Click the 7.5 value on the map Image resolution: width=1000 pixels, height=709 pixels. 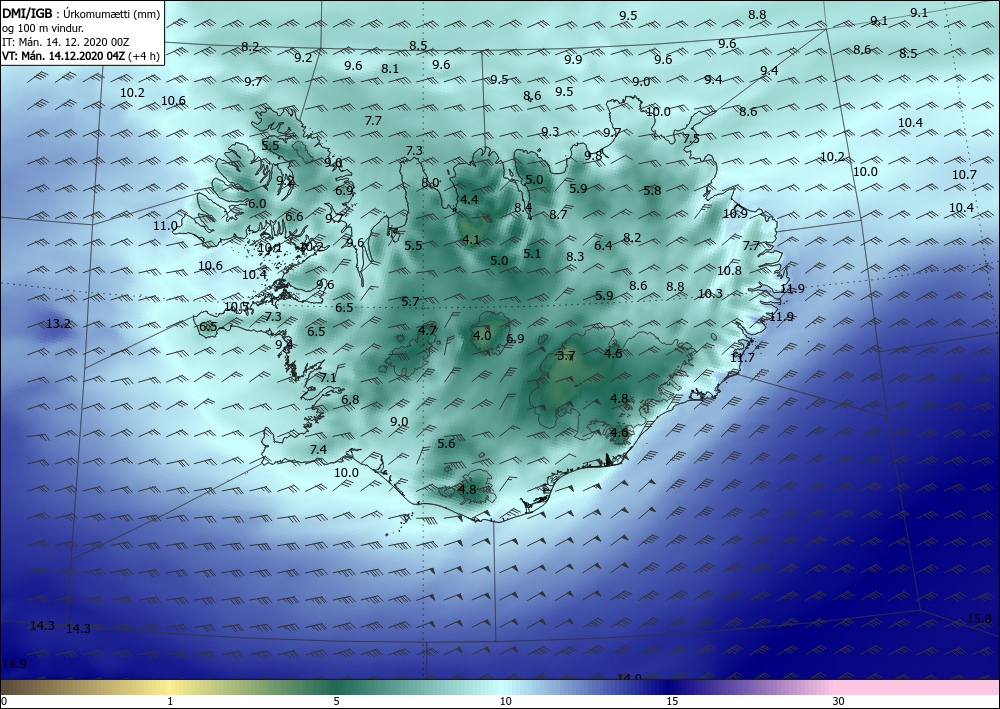[691, 138]
